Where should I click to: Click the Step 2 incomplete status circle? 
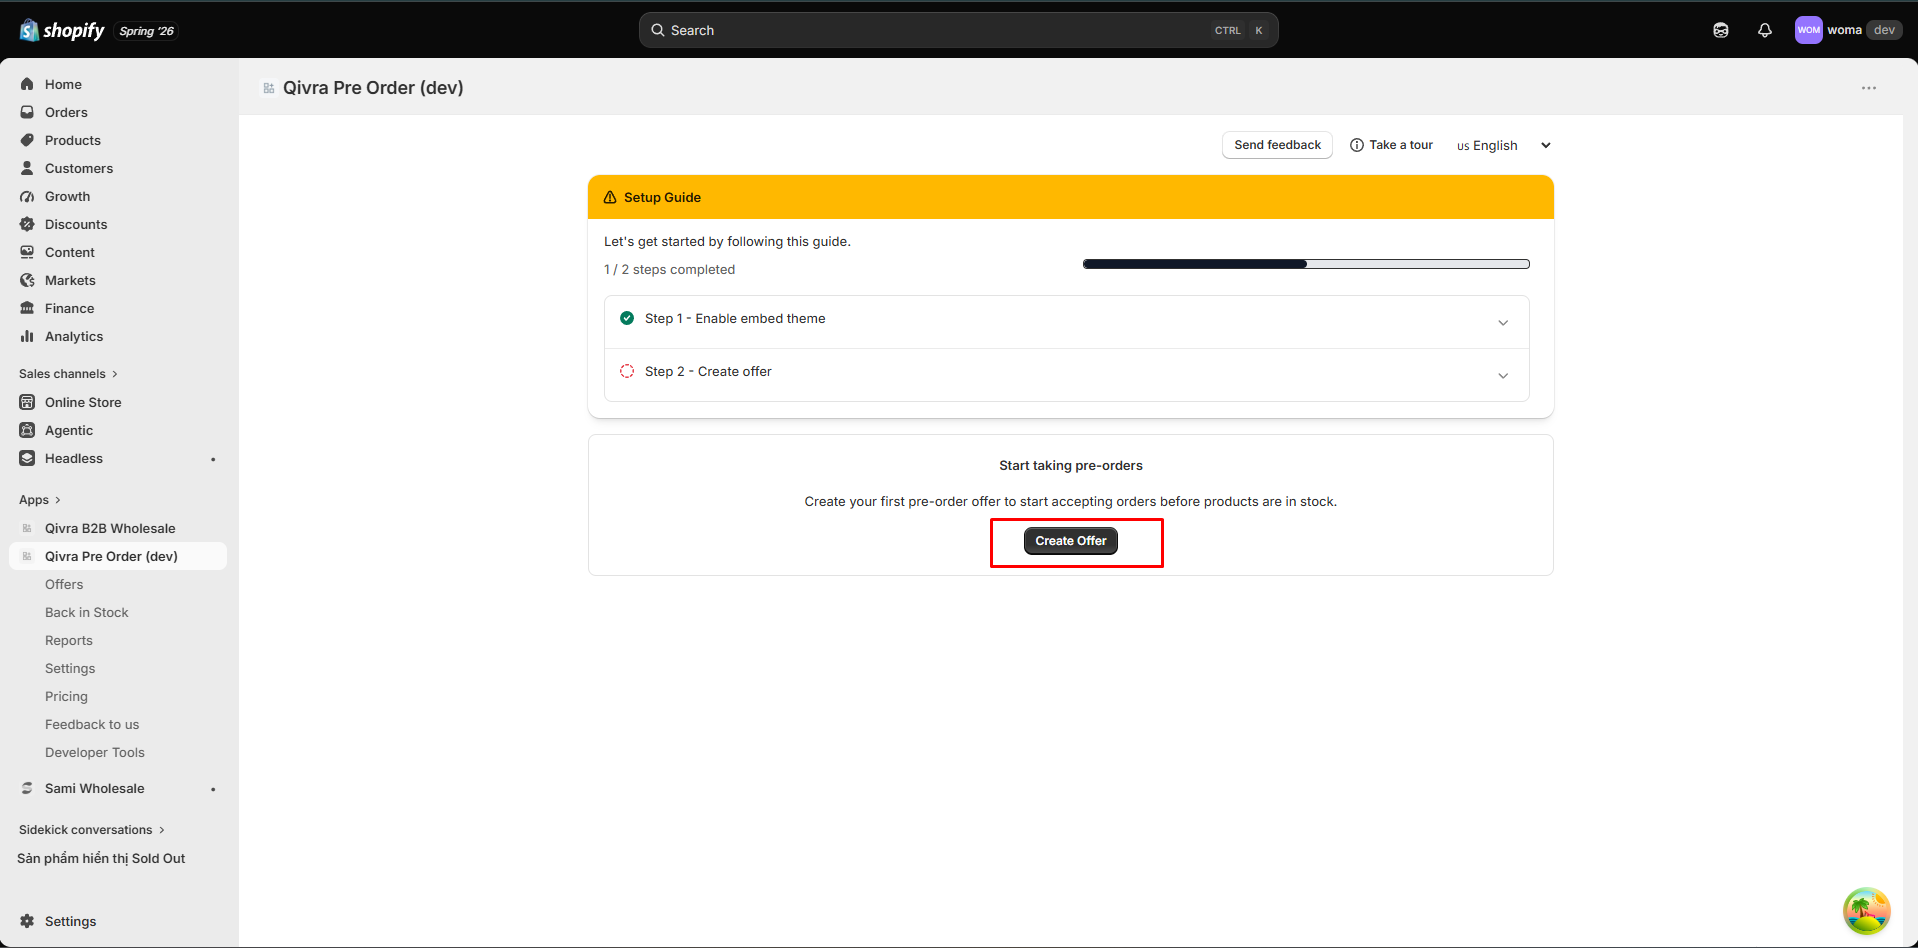click(x=627, y=371)
